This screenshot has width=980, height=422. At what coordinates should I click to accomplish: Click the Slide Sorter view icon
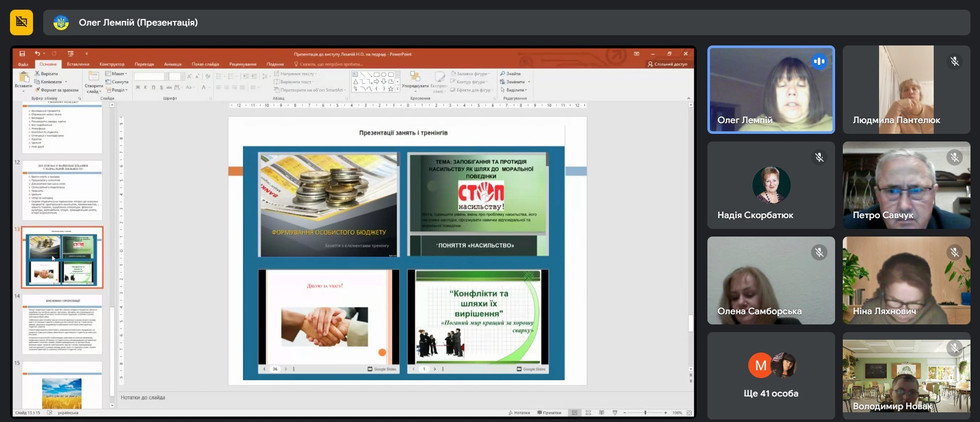coord(588,413)
